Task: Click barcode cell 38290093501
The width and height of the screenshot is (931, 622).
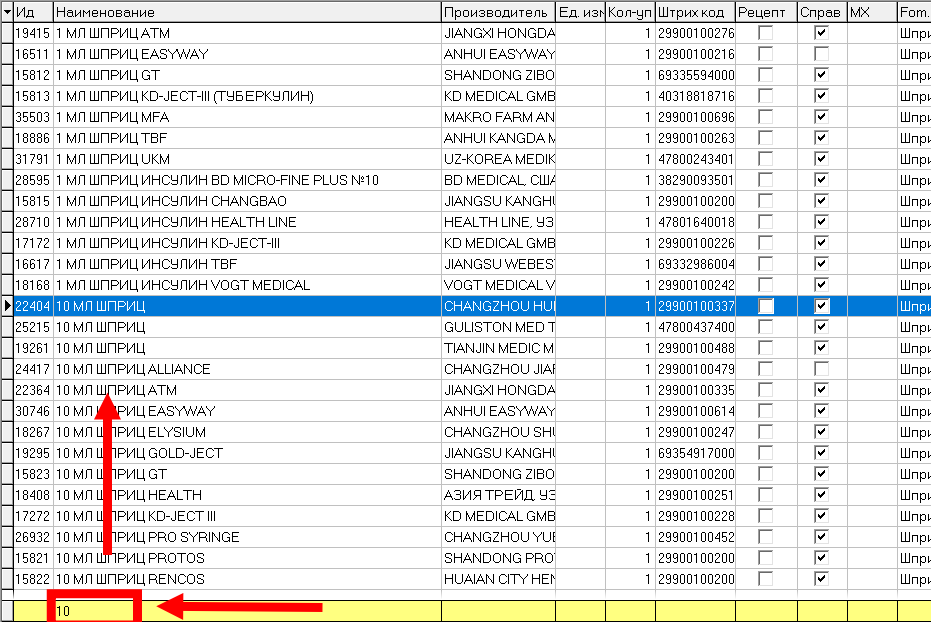Action: pos(695,180)
